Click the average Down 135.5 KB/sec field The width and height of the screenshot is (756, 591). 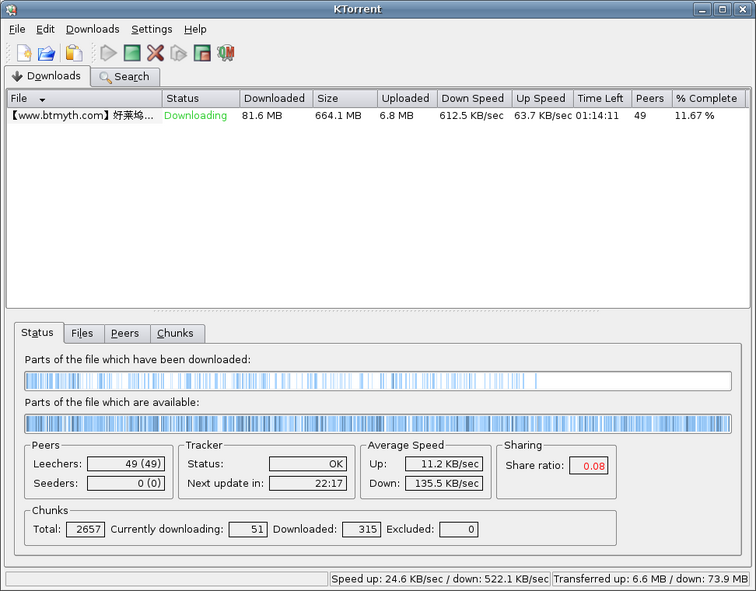point(444,483)
